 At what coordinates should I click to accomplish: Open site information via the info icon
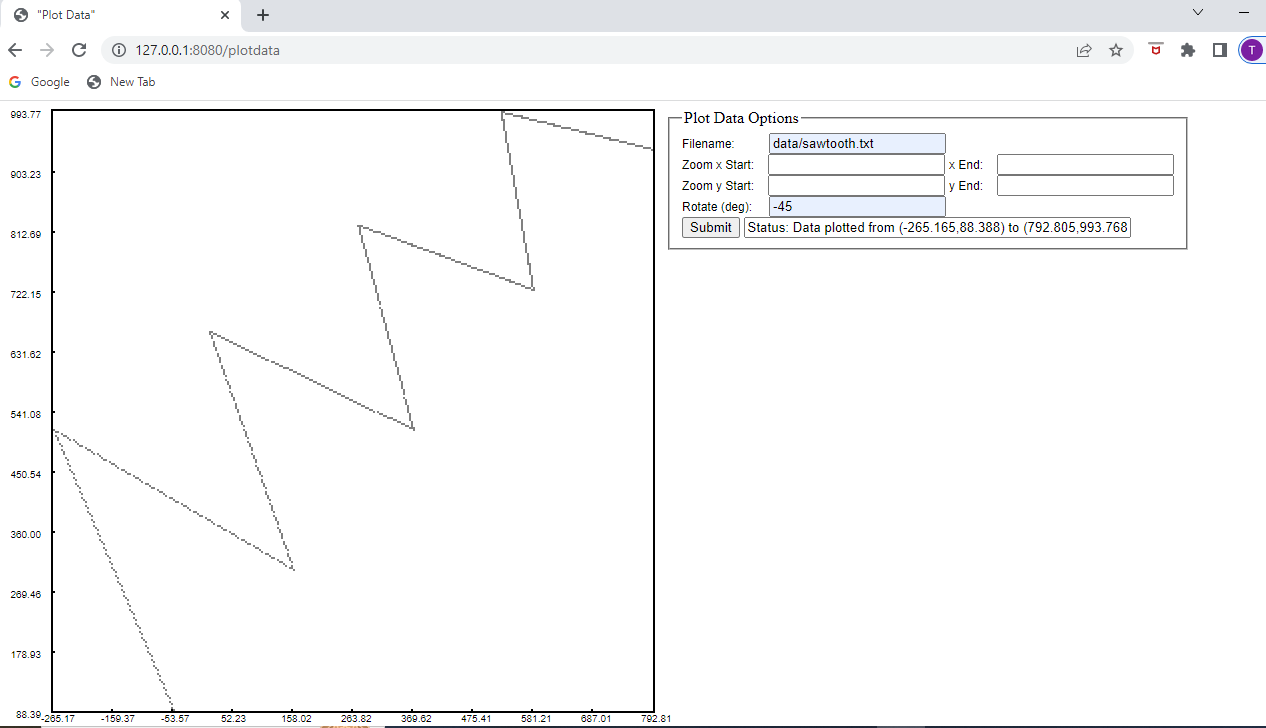coord(119,48)
